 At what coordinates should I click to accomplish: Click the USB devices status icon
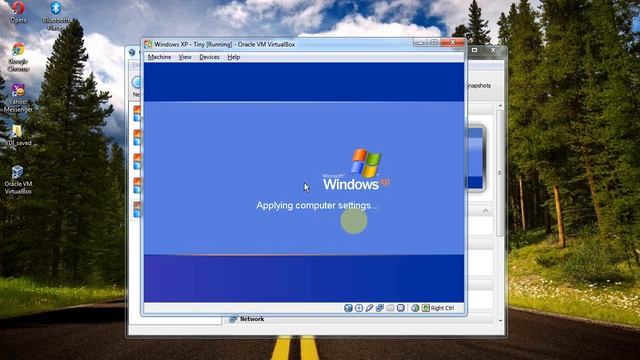click(369, 308)
